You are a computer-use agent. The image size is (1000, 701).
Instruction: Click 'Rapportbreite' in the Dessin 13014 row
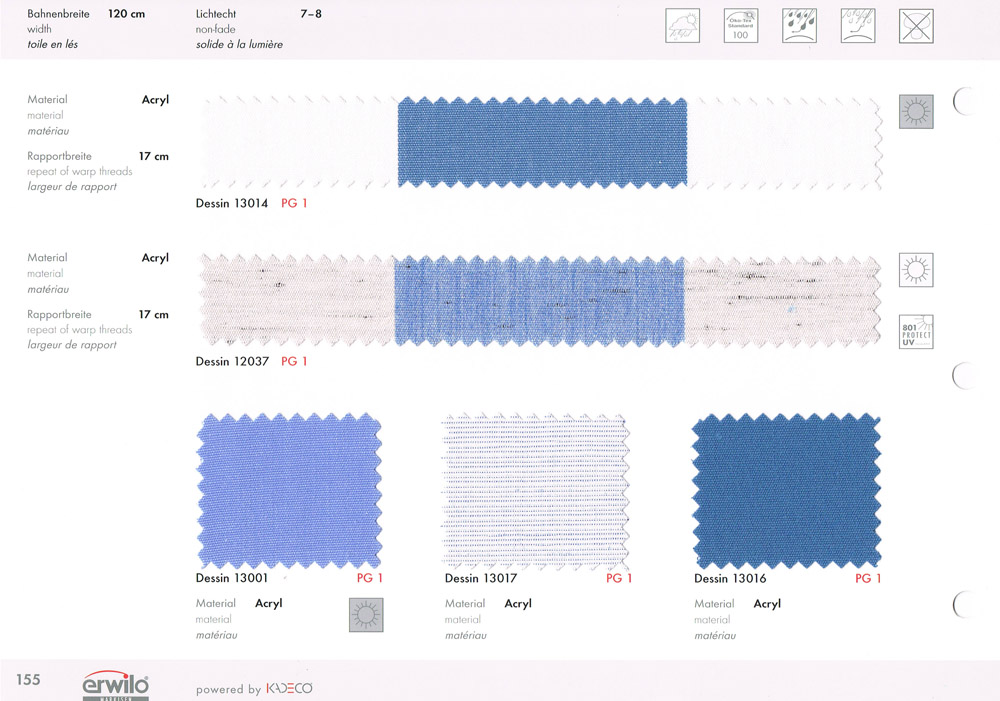(59, 156)
